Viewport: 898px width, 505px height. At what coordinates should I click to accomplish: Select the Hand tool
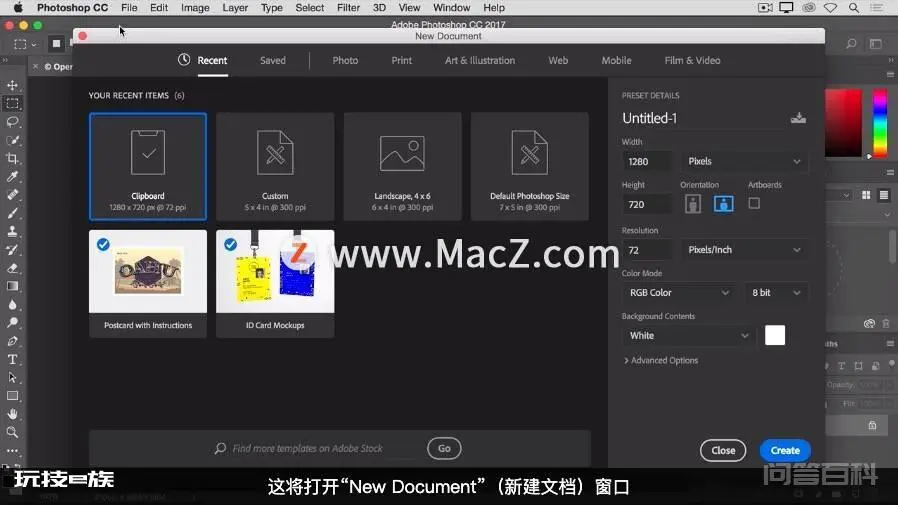12,414
